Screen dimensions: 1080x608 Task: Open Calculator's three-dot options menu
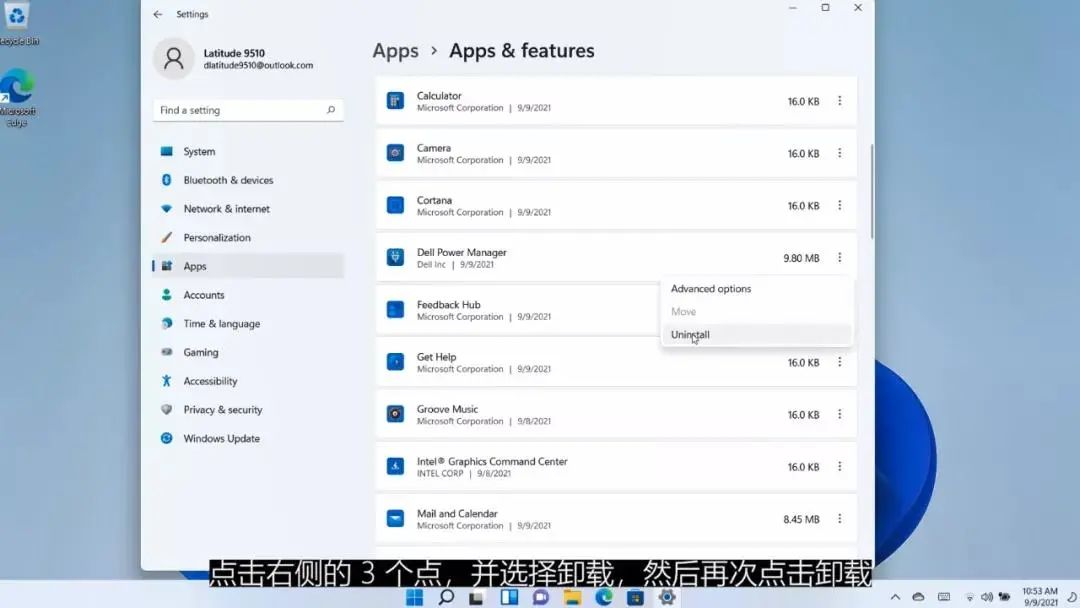coord(838,101)
